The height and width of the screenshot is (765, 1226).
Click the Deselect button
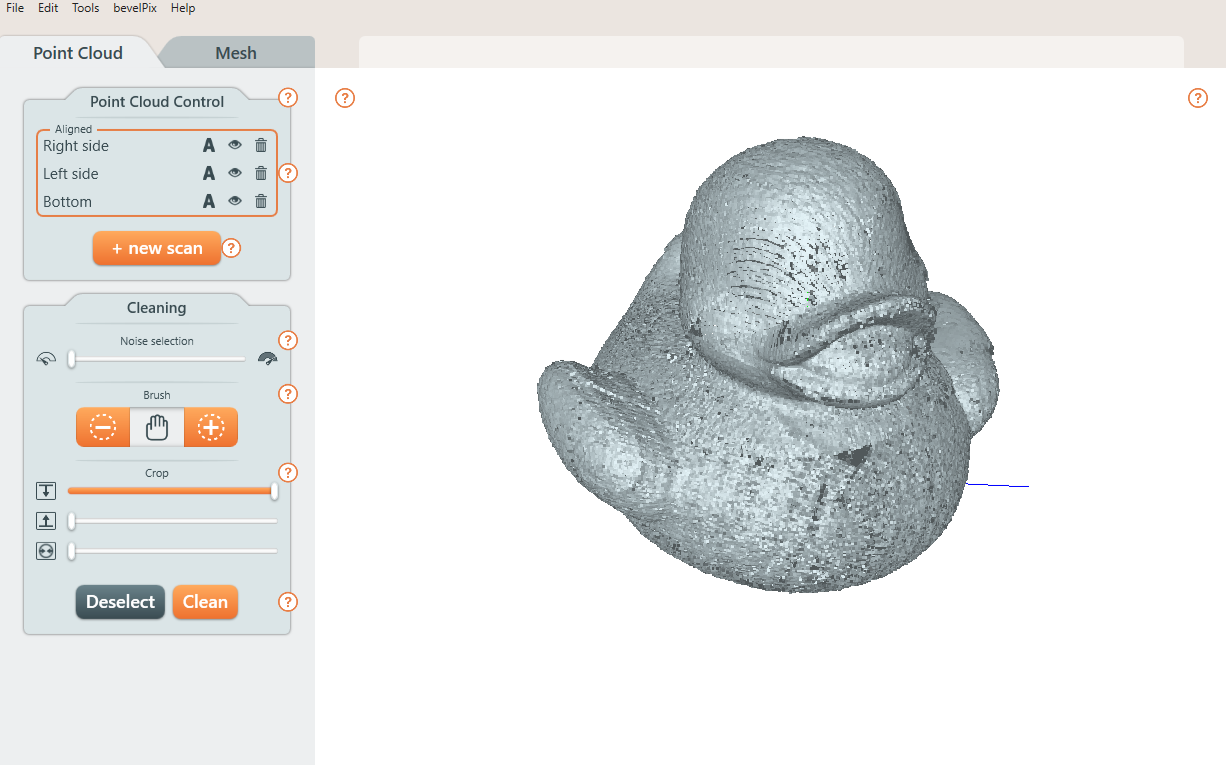(120, 602)
